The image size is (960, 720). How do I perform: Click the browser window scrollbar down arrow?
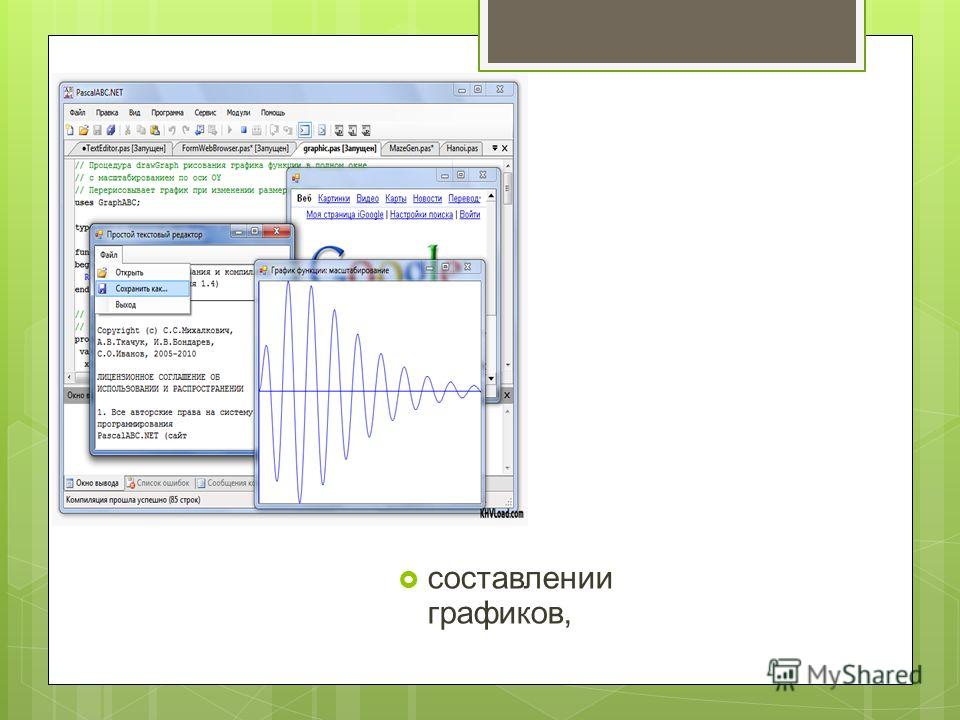(491, 378)
